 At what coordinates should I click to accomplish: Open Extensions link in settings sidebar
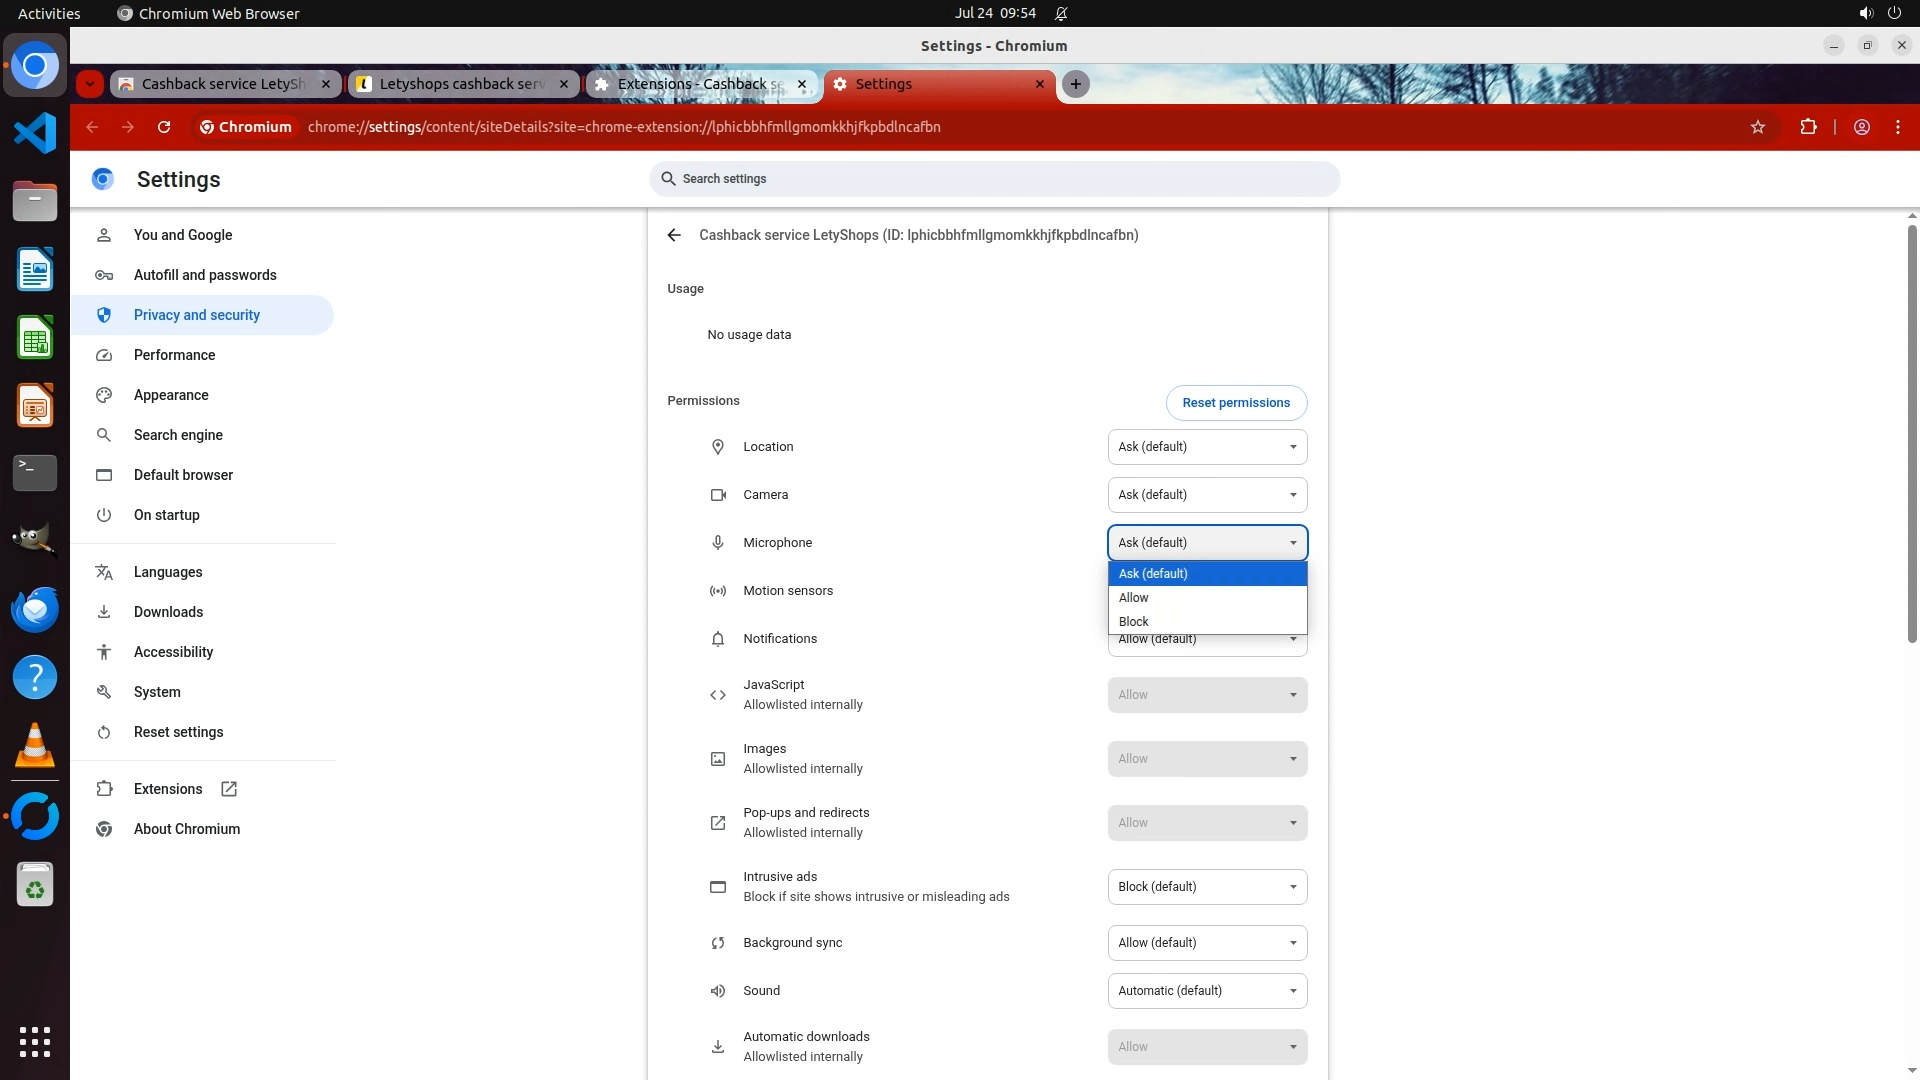(168, 789)
